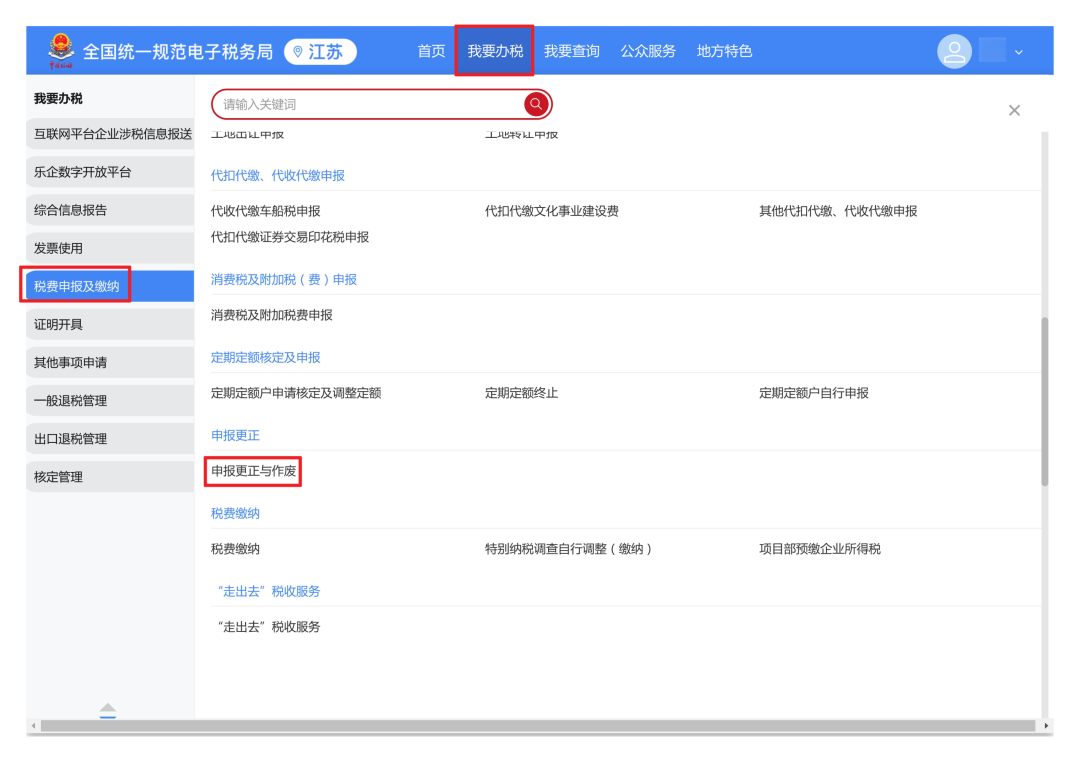The height and width of the screenshot is (763, 1080).
Task: Click the collapse arrow under the sidebar
Action: [107, 711]
